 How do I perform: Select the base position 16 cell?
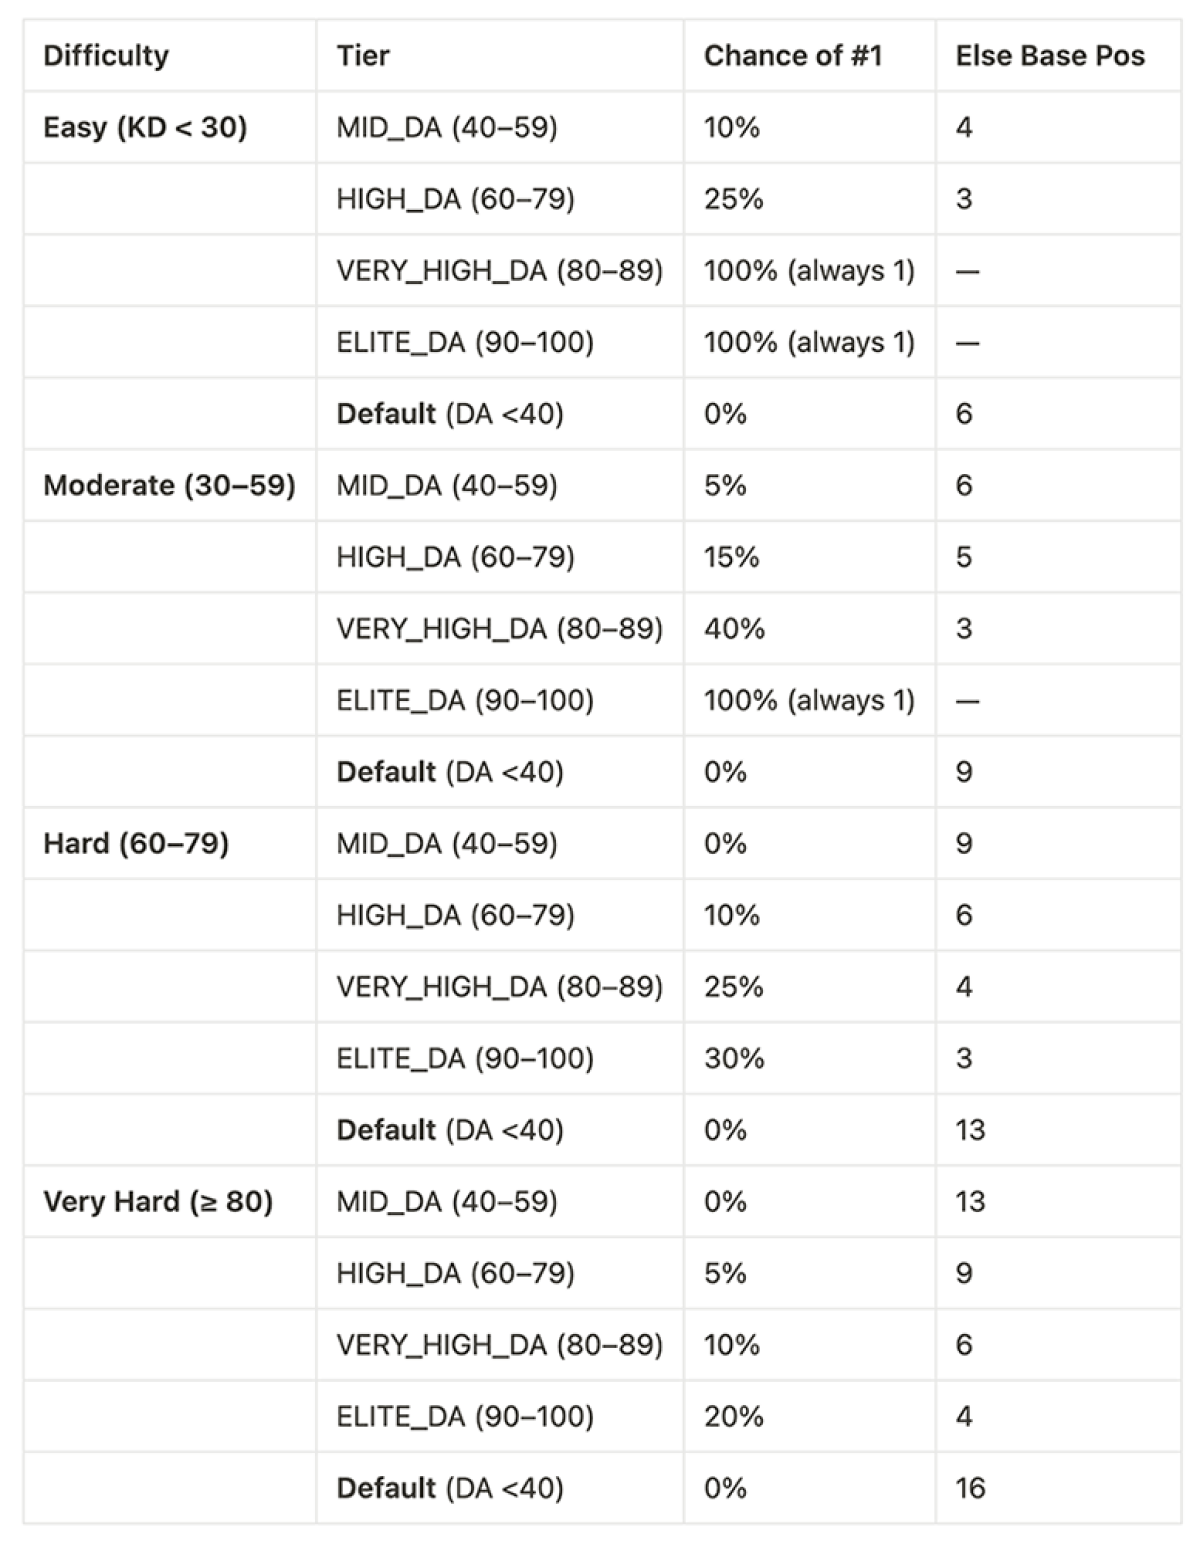tap(970, 1489)
